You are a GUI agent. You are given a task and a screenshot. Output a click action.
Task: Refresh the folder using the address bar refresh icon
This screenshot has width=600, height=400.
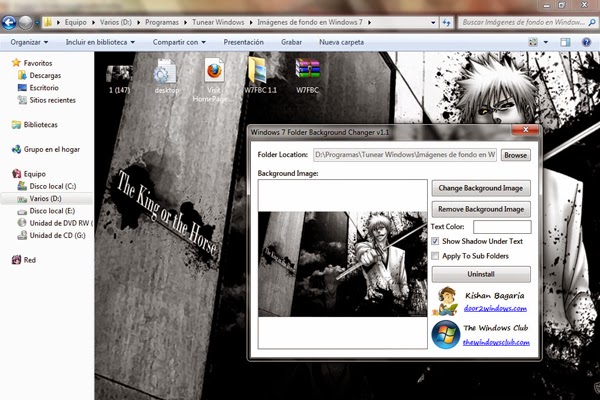click(x=446, y=23)
